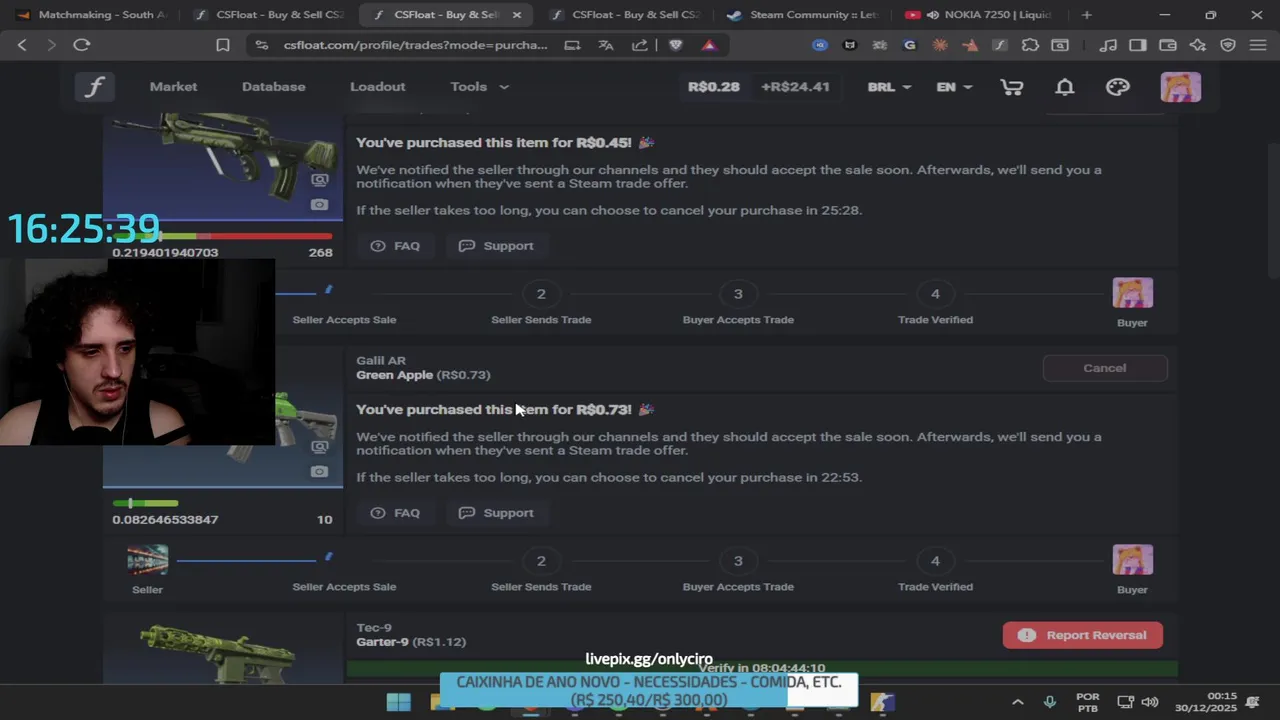The image size is (1280, 720).
Task: Open the shopping cart
Action: [x=1011, y=87]
